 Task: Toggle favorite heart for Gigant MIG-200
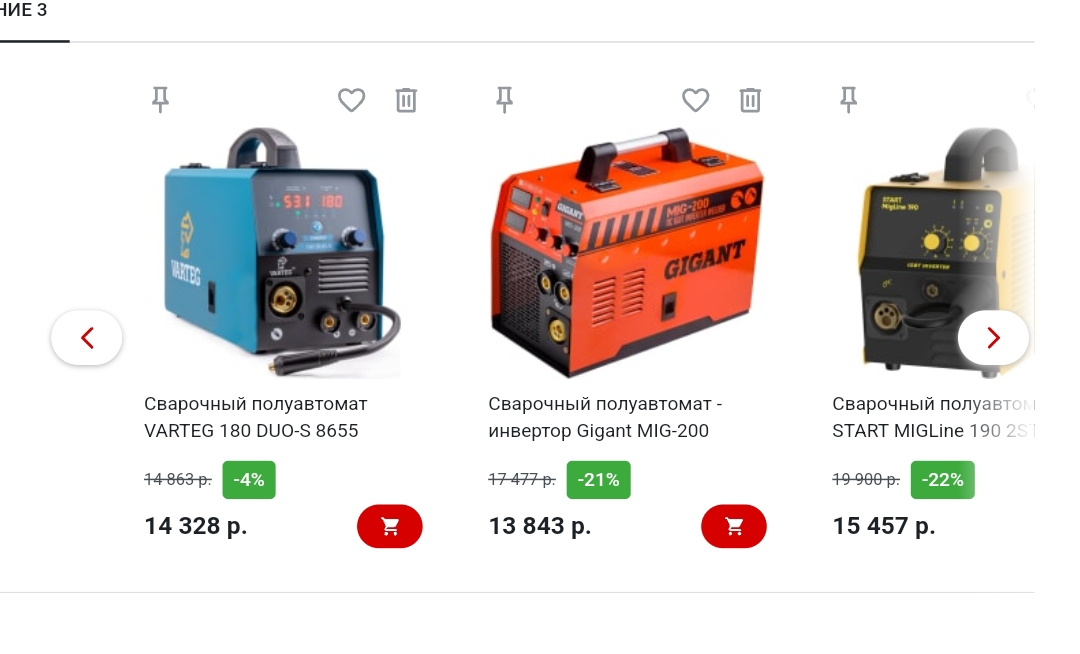pyautogui.click(x=696, y=101)
